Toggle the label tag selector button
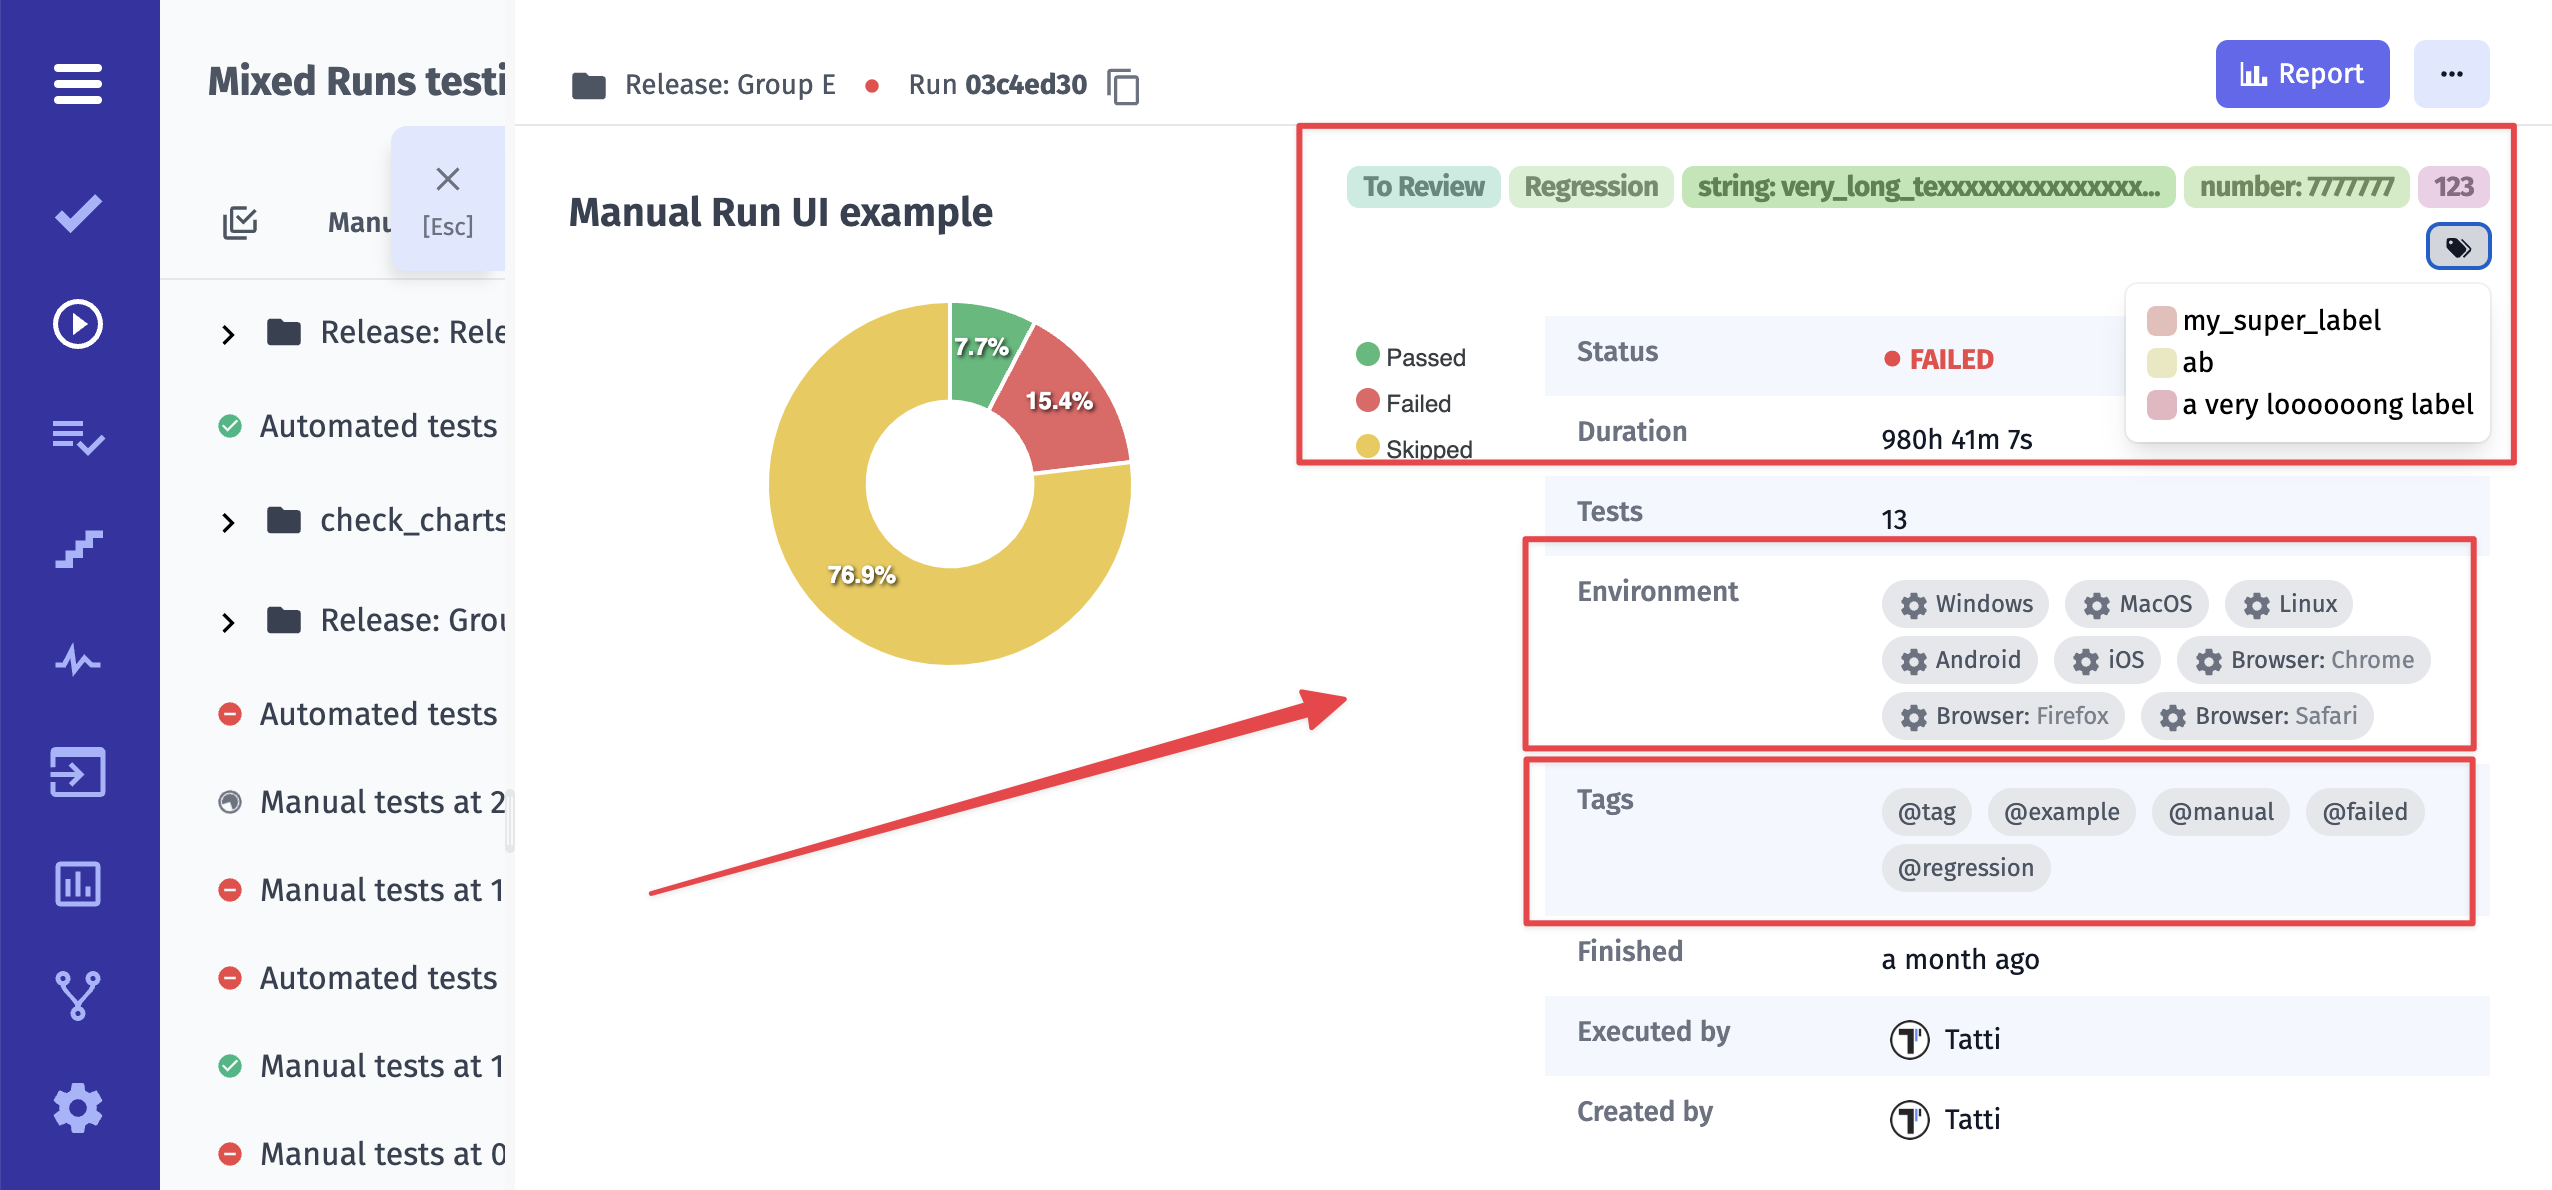The width and height of the screenshot is (2552, 1190). (x=2456, y=246)
